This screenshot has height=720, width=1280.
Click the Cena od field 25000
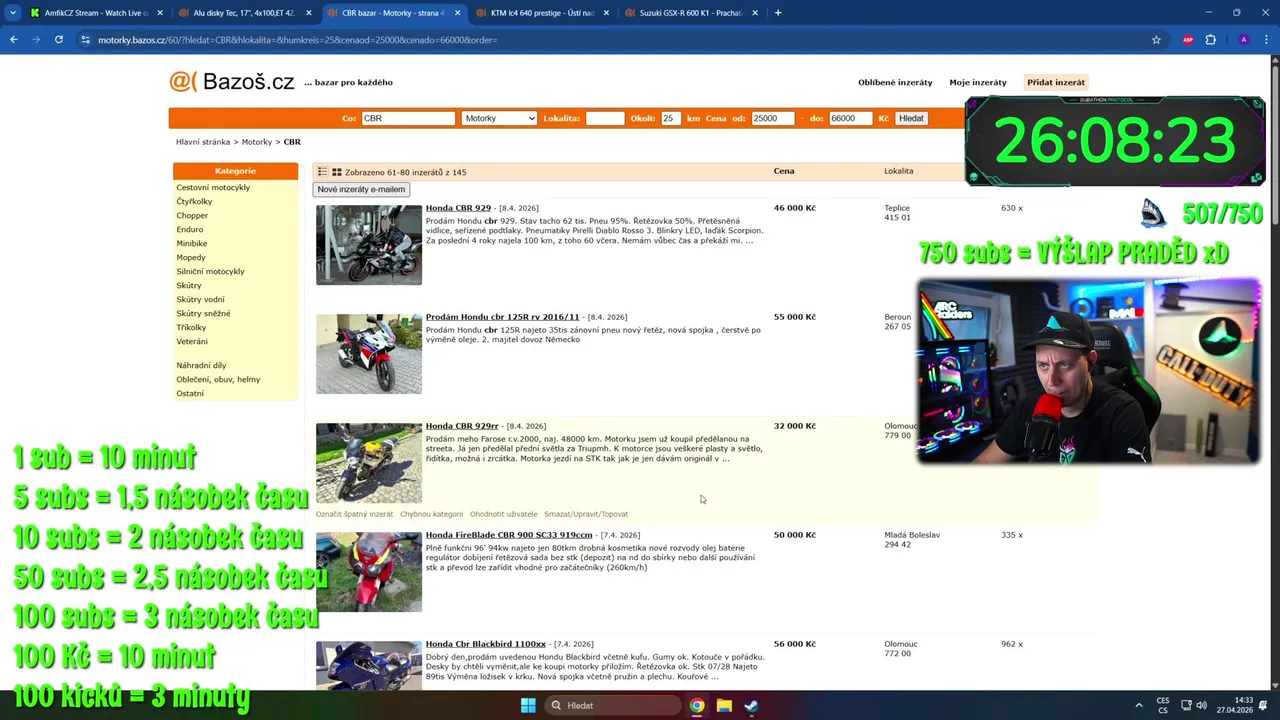coord(772,118)
